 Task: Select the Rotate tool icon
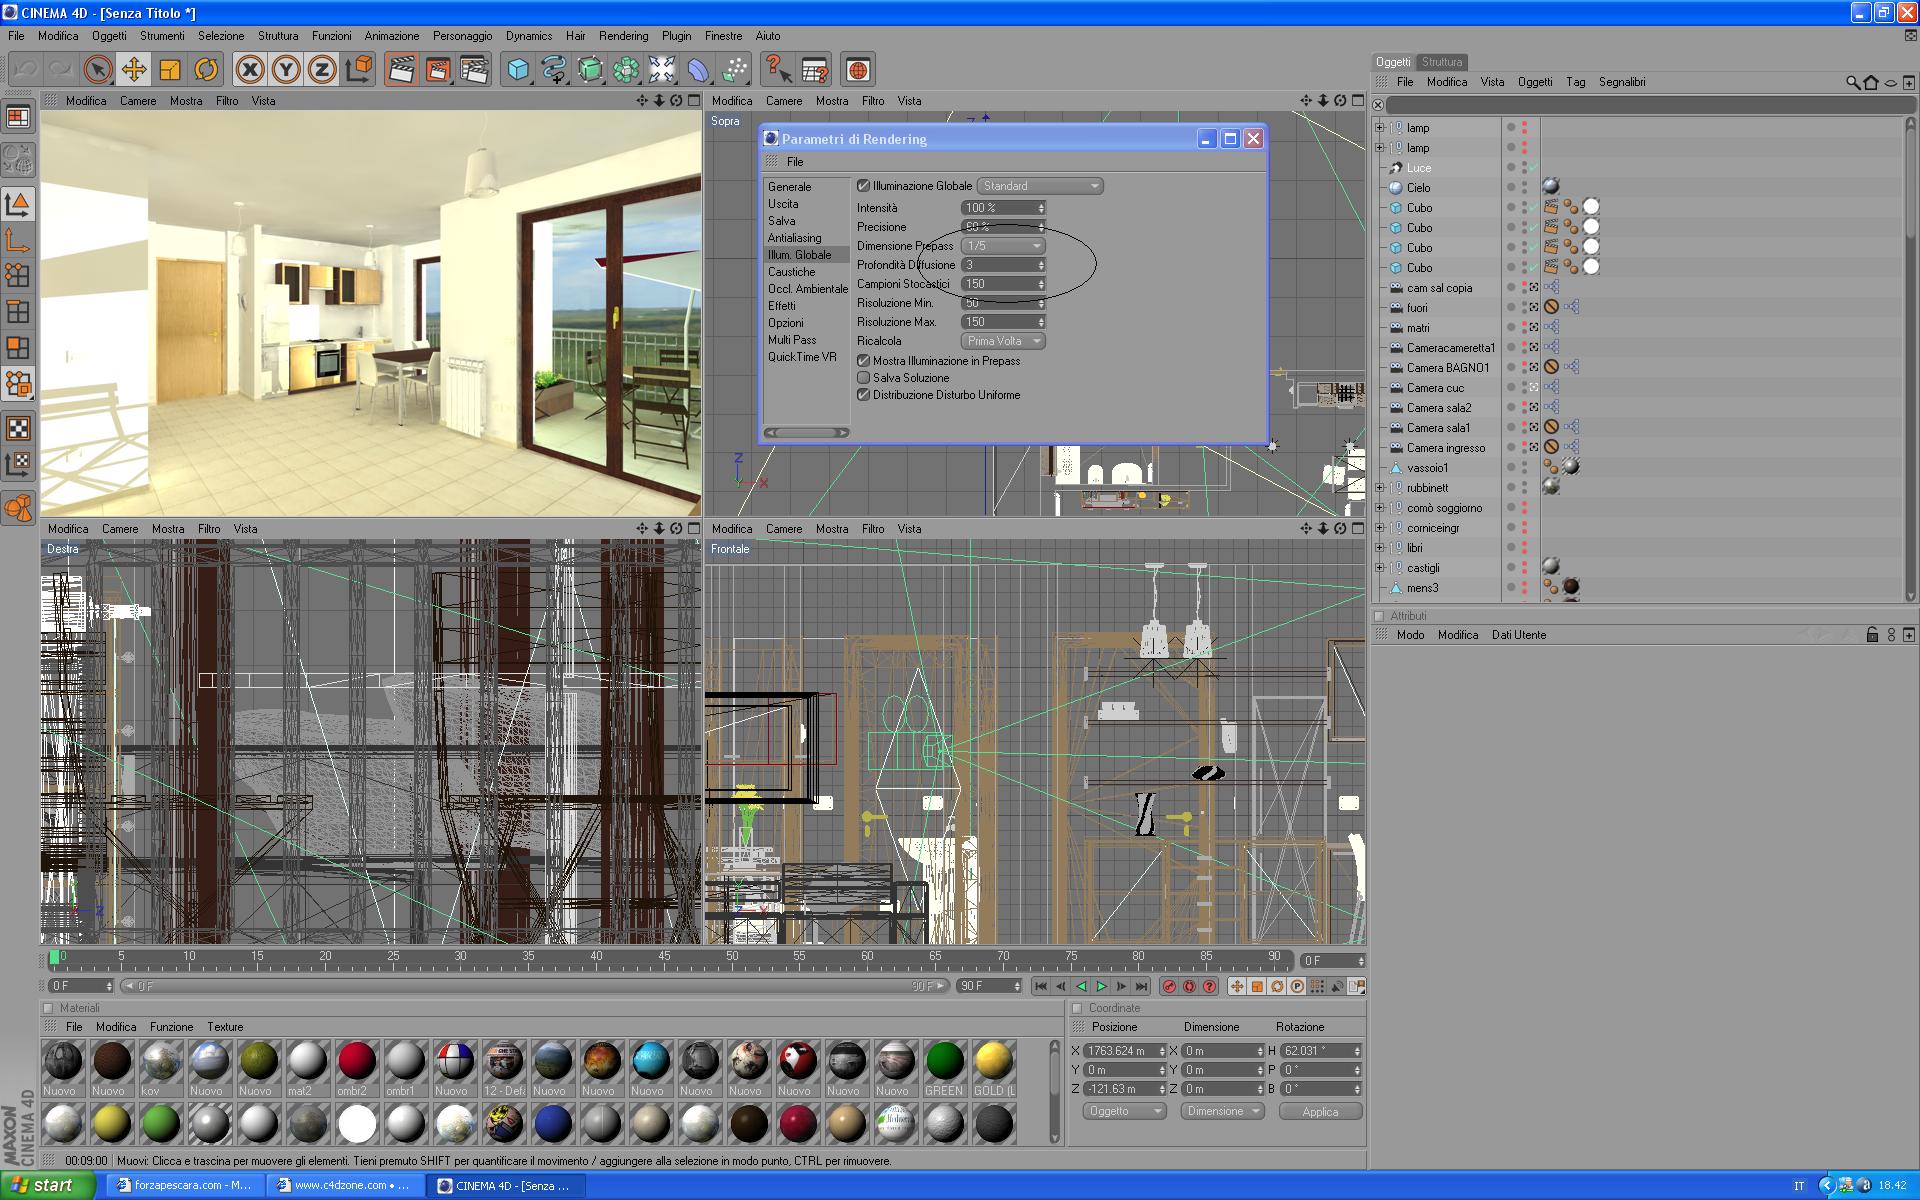tap(206, 70)
